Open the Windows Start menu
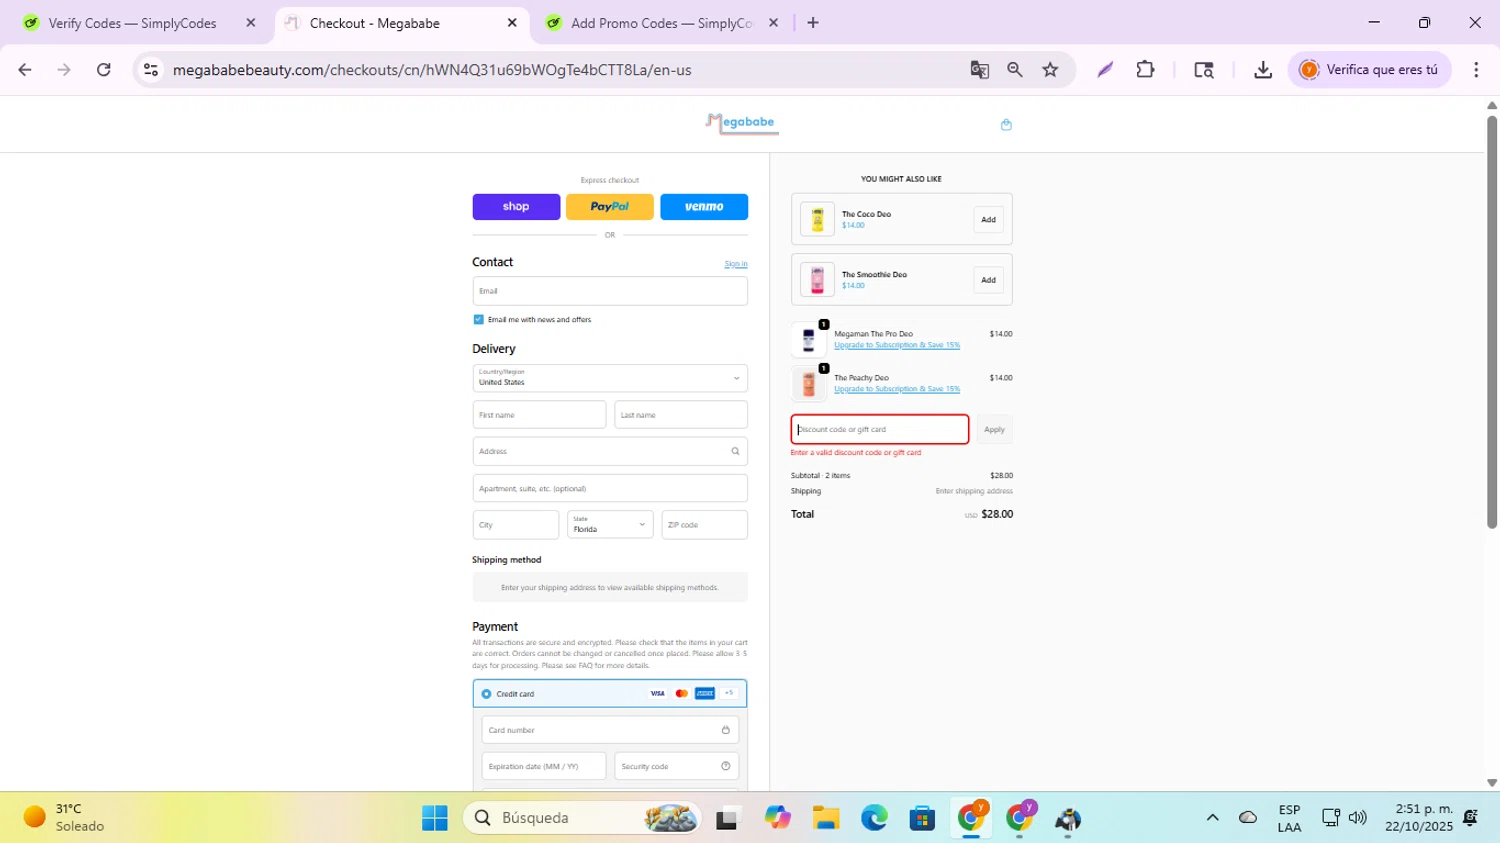Screen dimensions: 1500x843 435,818
